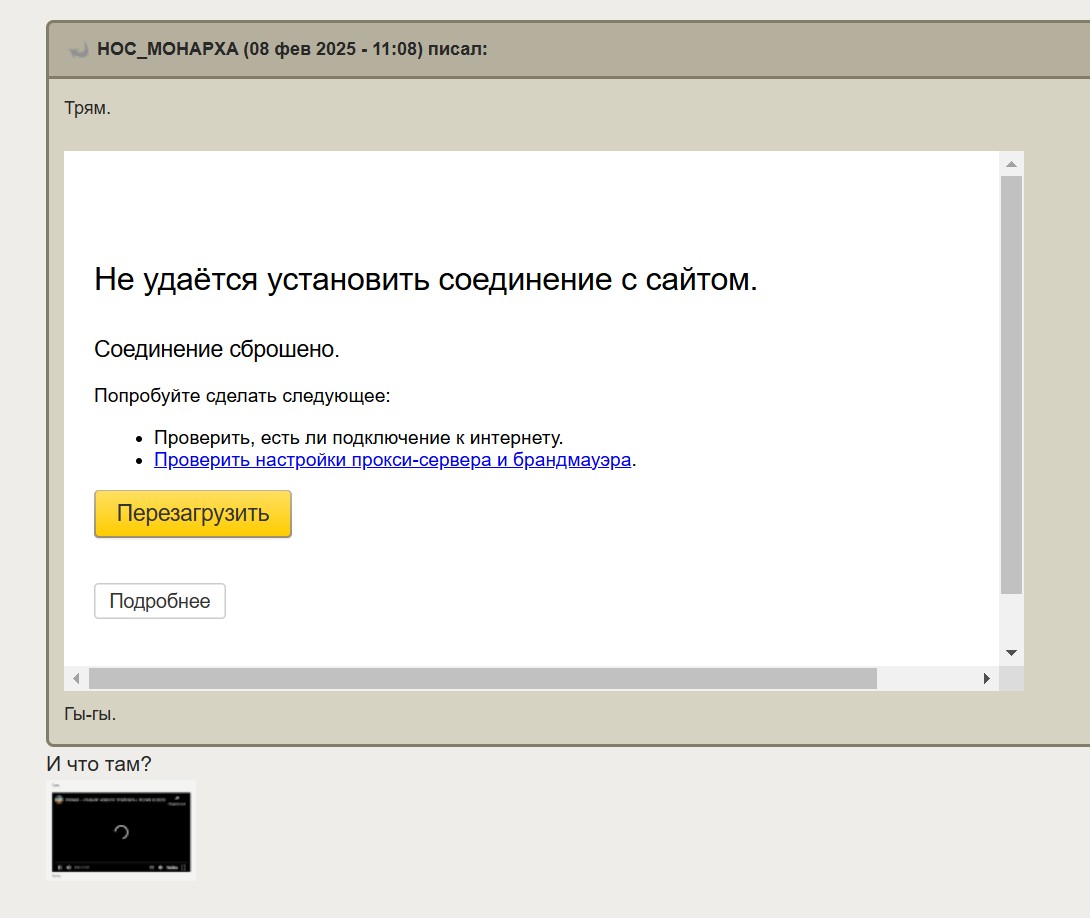Click the vertical scrollbar up arrow
Viewport: 1090px width, 918px height.
(1011, 164)
